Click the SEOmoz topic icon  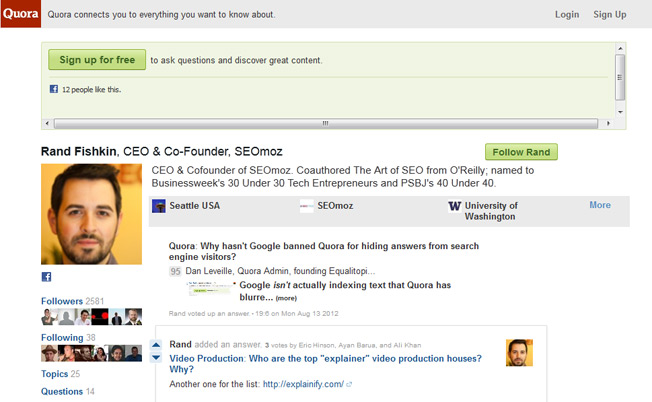tap(307, 206)
